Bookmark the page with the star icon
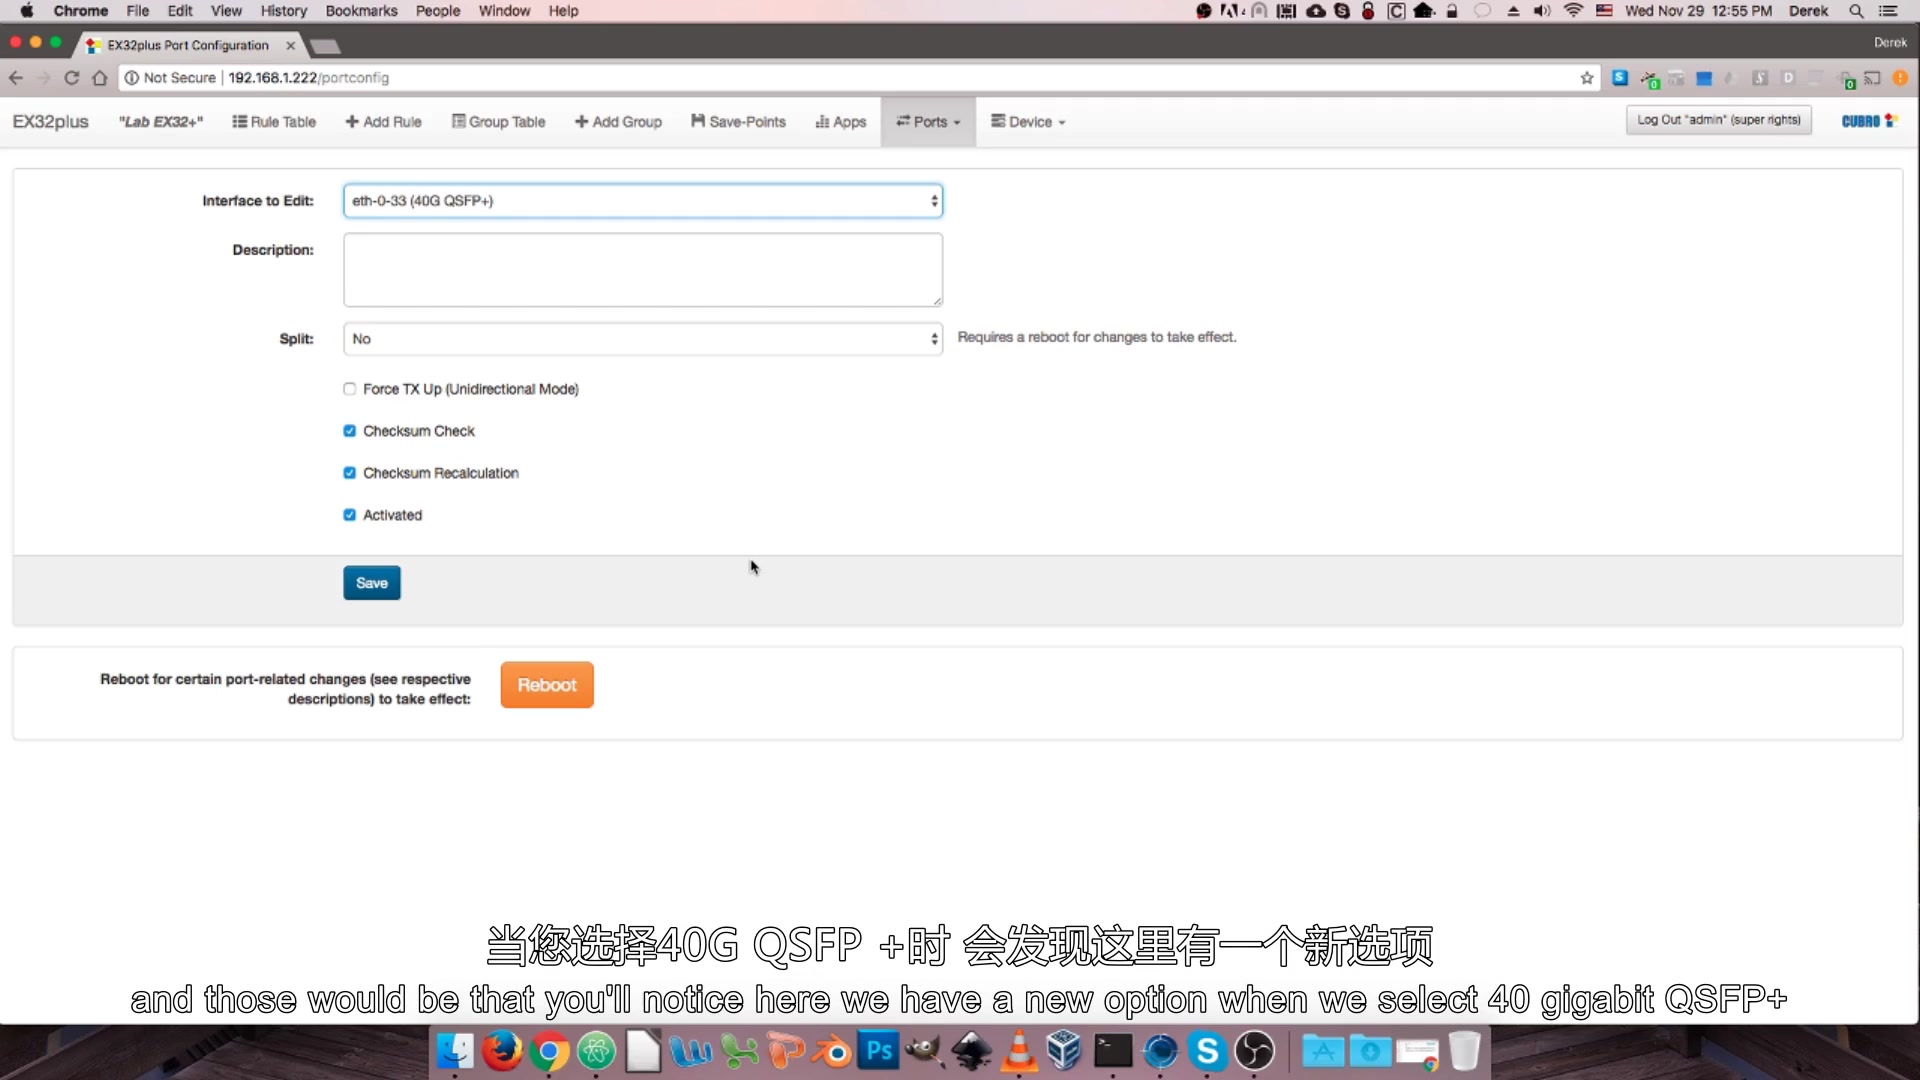 click(x=1586, y=78)
